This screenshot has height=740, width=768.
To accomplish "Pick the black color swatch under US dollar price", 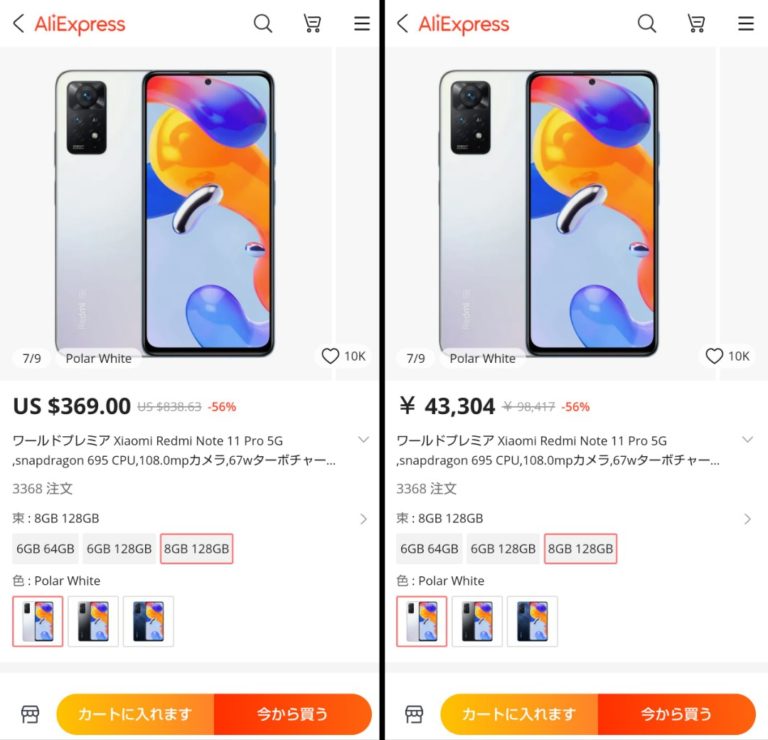I will tap(93, 621).
